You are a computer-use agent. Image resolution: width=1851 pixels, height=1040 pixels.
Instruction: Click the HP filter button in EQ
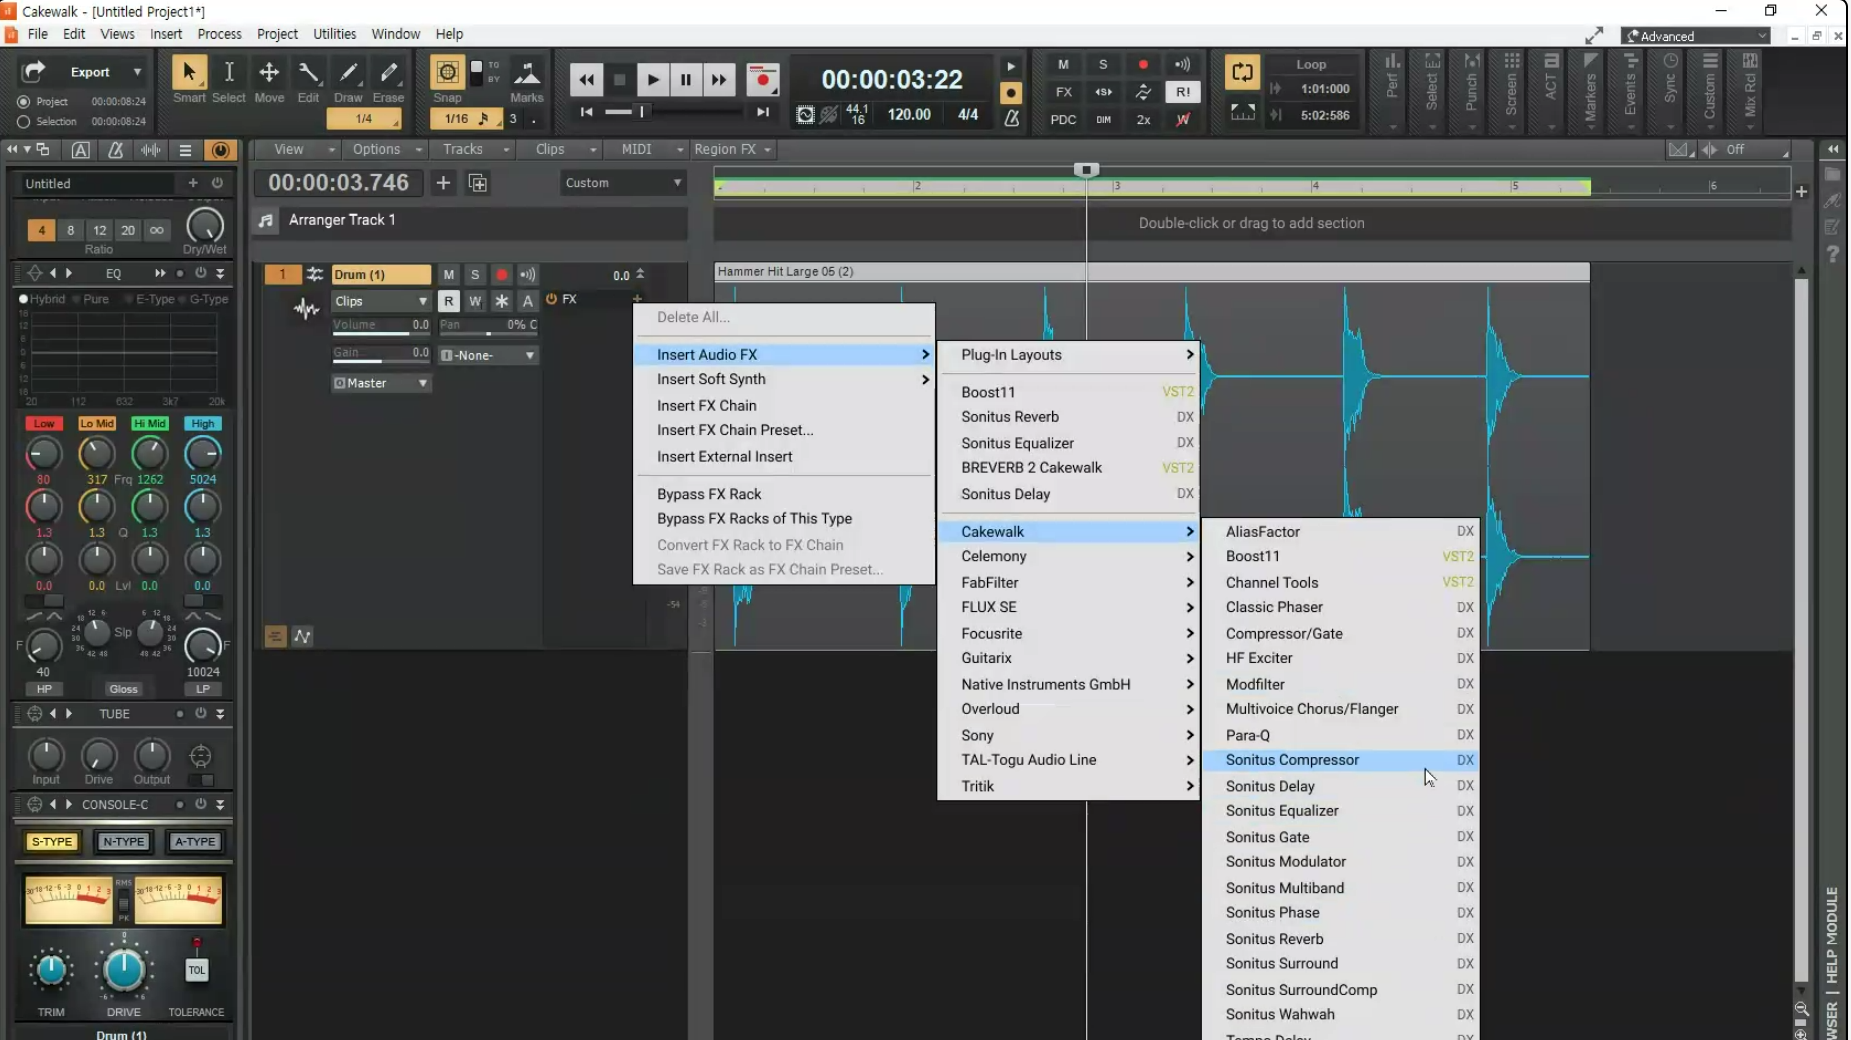pyautogui.click(x=44, y=689)
